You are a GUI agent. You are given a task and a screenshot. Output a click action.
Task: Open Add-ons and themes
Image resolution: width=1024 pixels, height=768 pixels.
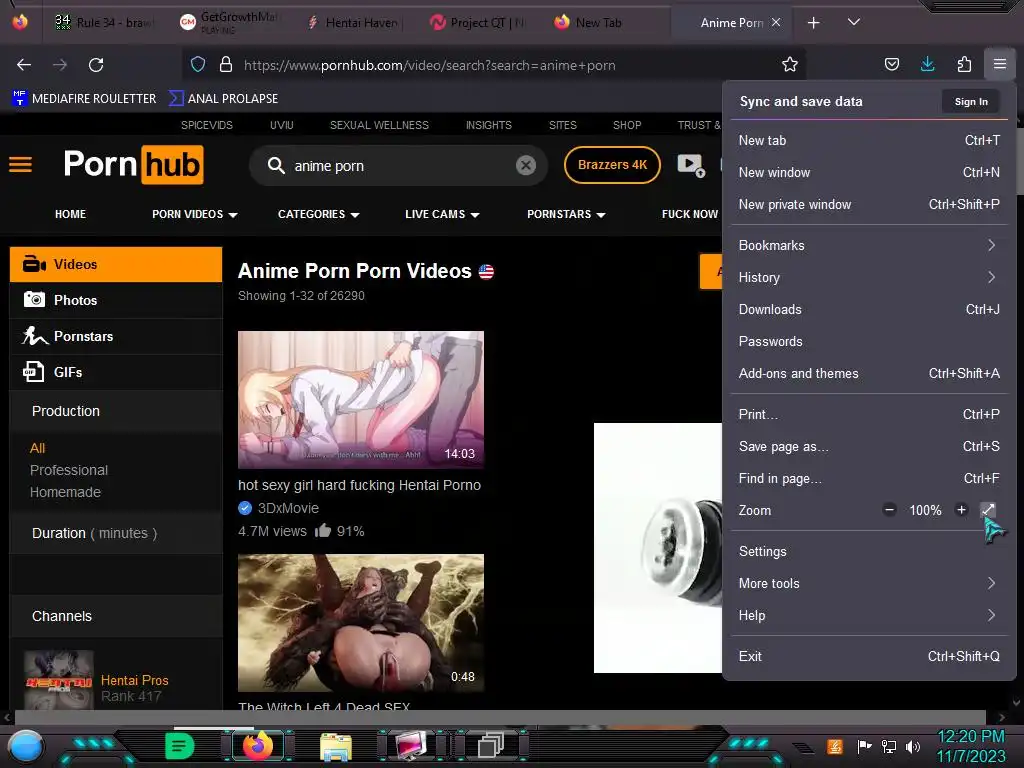point(869,374)
